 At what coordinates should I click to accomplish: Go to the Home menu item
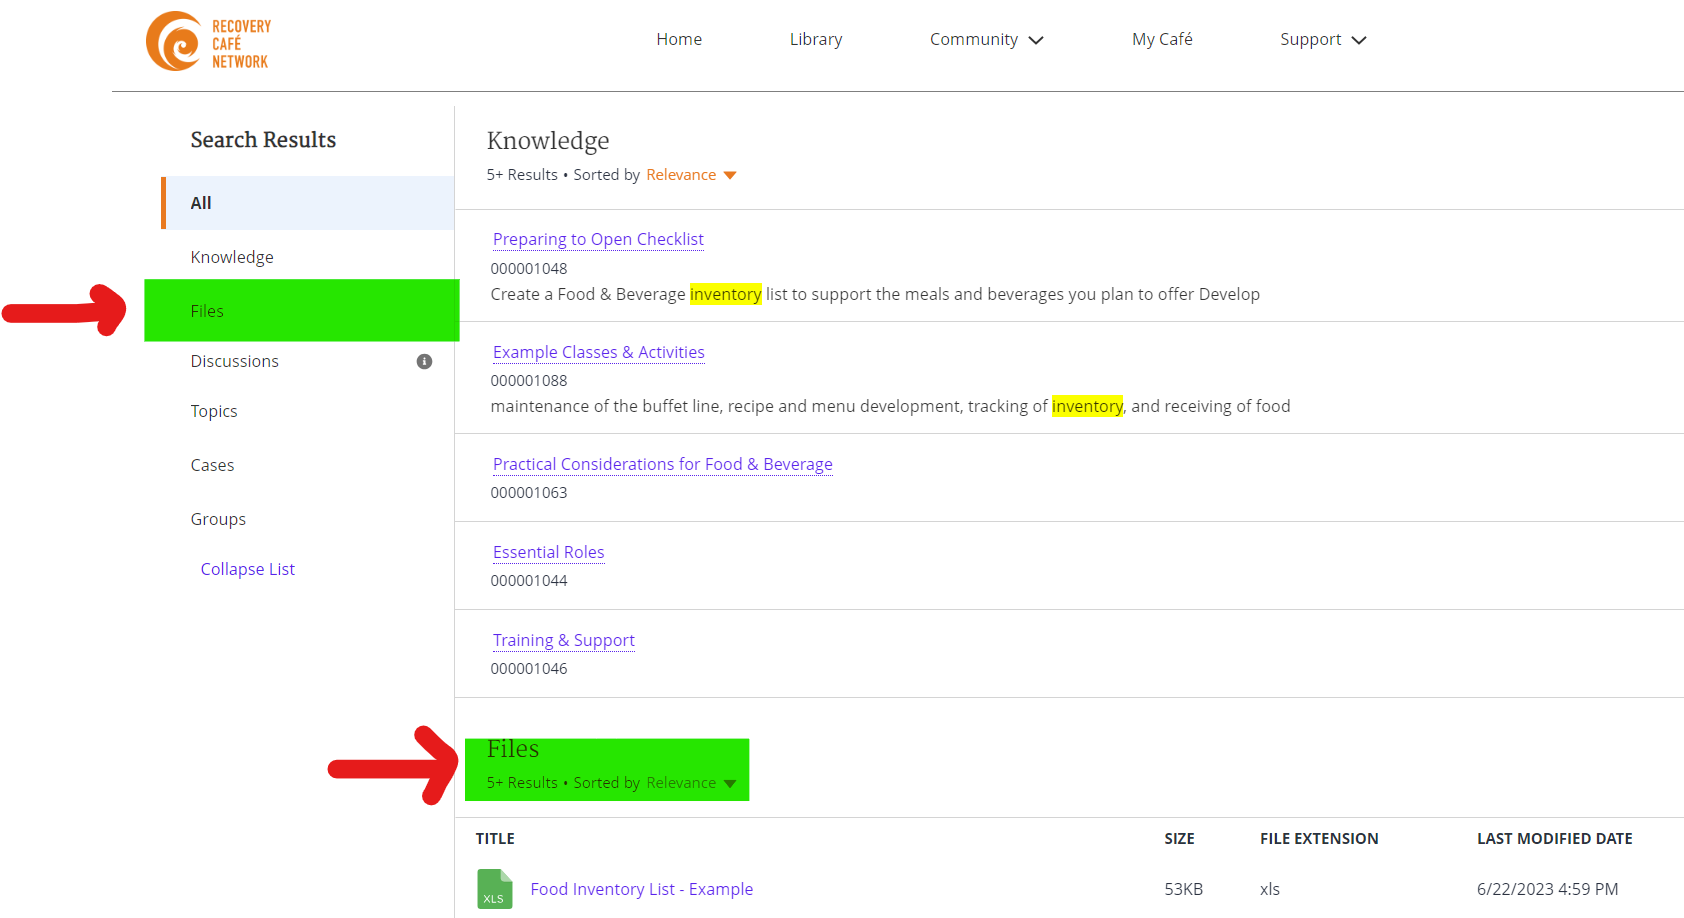coord(679,39)
